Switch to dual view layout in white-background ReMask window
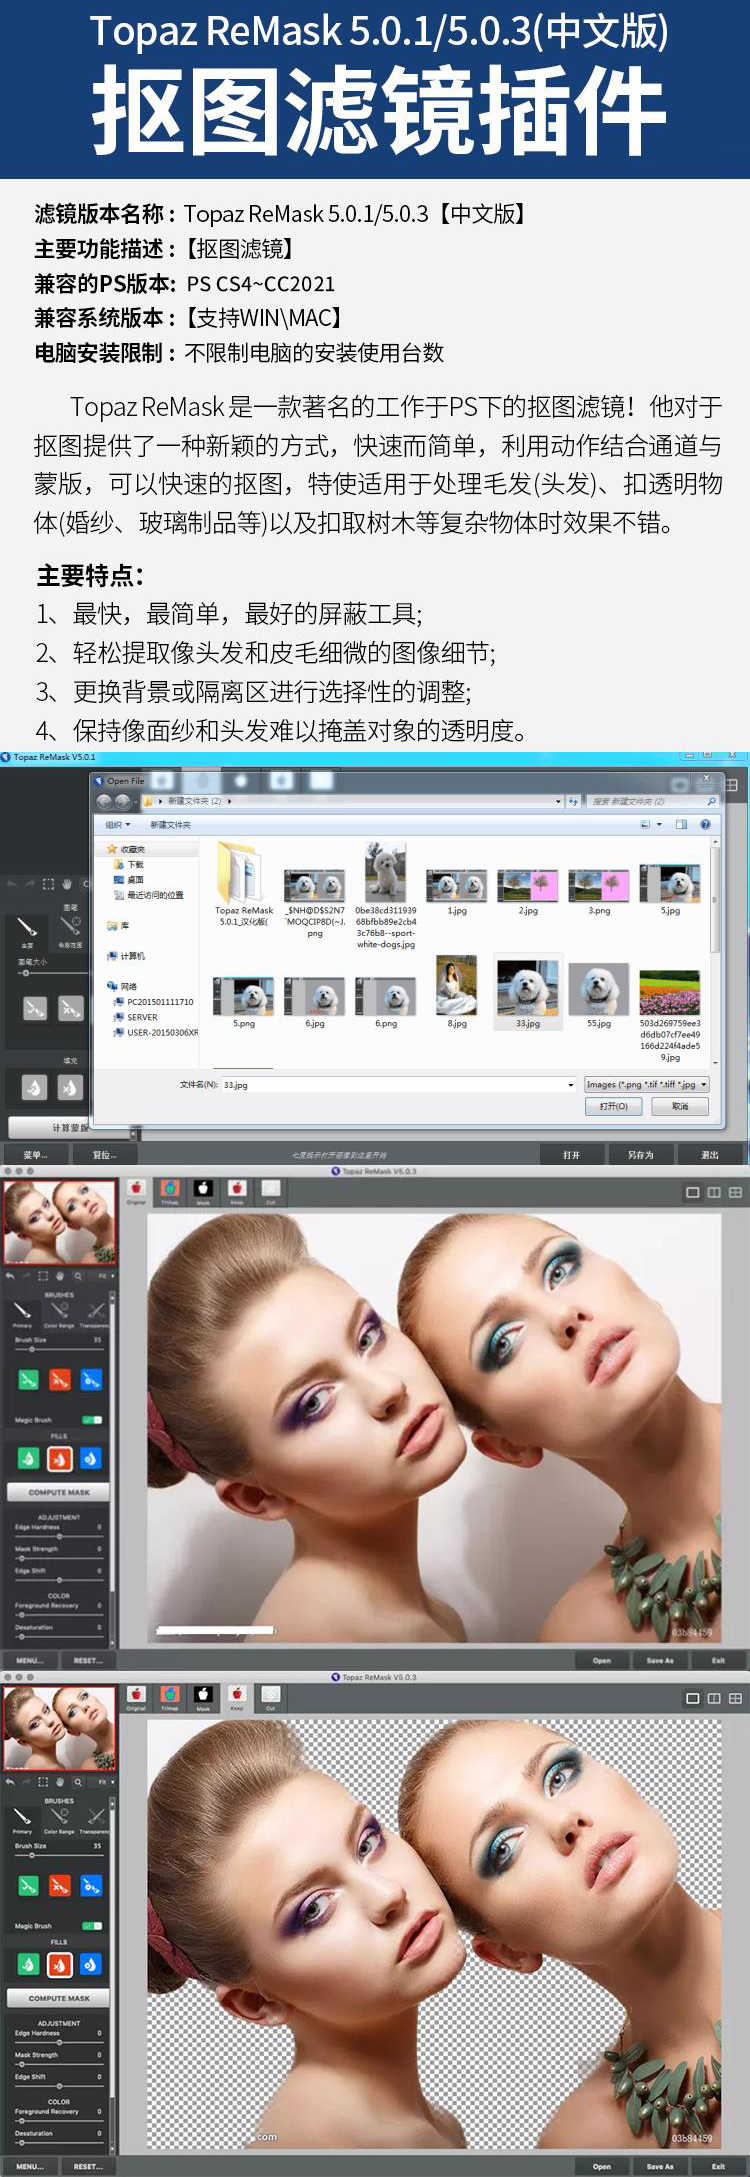Viewport: 750px width, 2177px height. [x=714, y=1193]
